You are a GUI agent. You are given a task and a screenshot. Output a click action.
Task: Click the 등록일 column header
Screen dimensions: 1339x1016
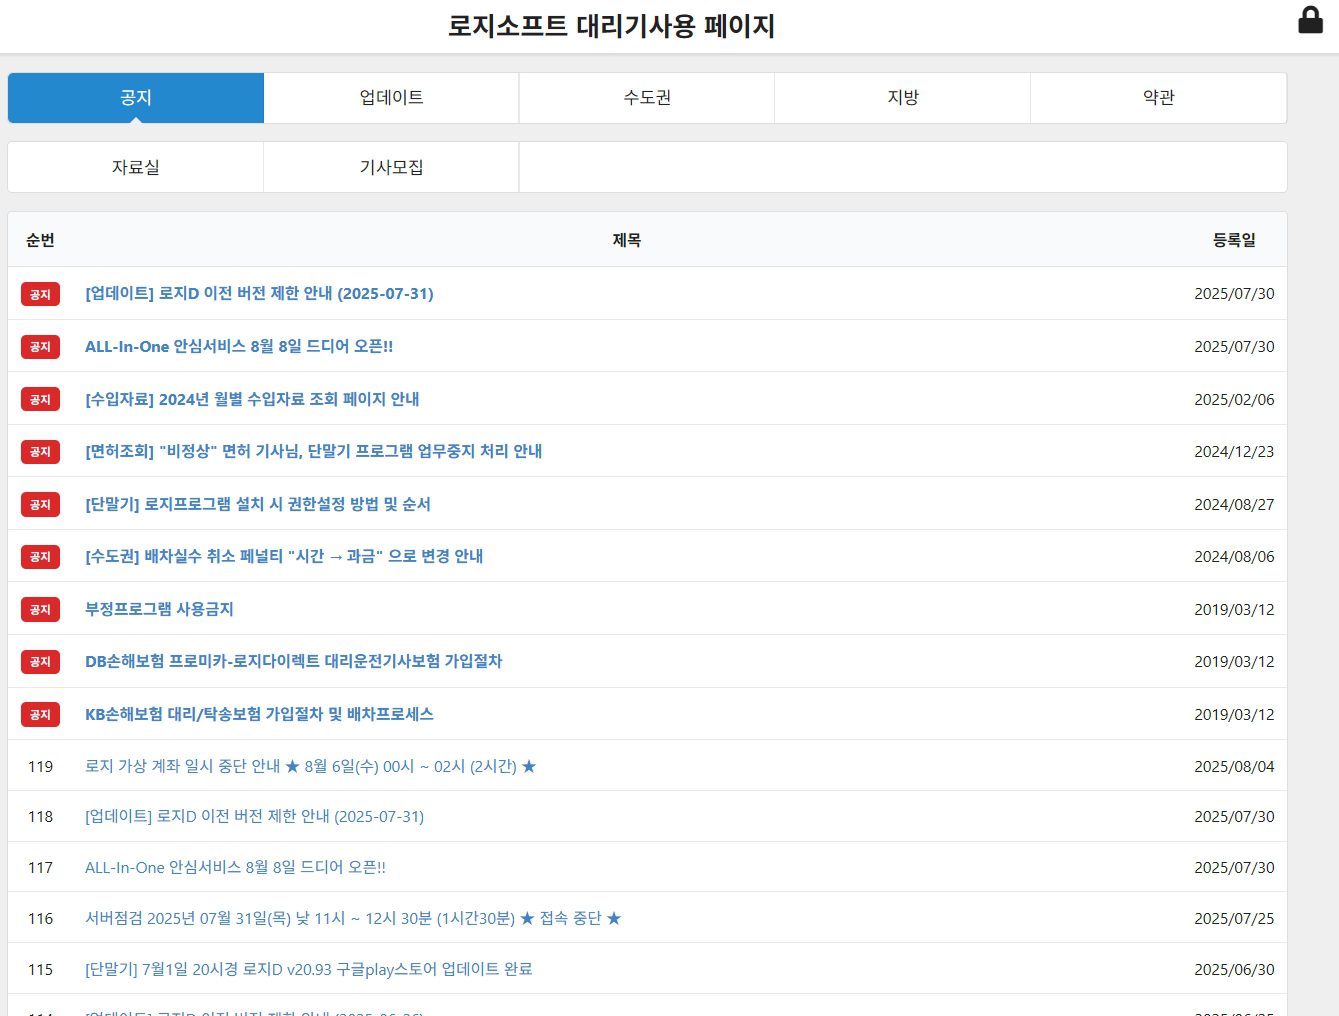1234,240
